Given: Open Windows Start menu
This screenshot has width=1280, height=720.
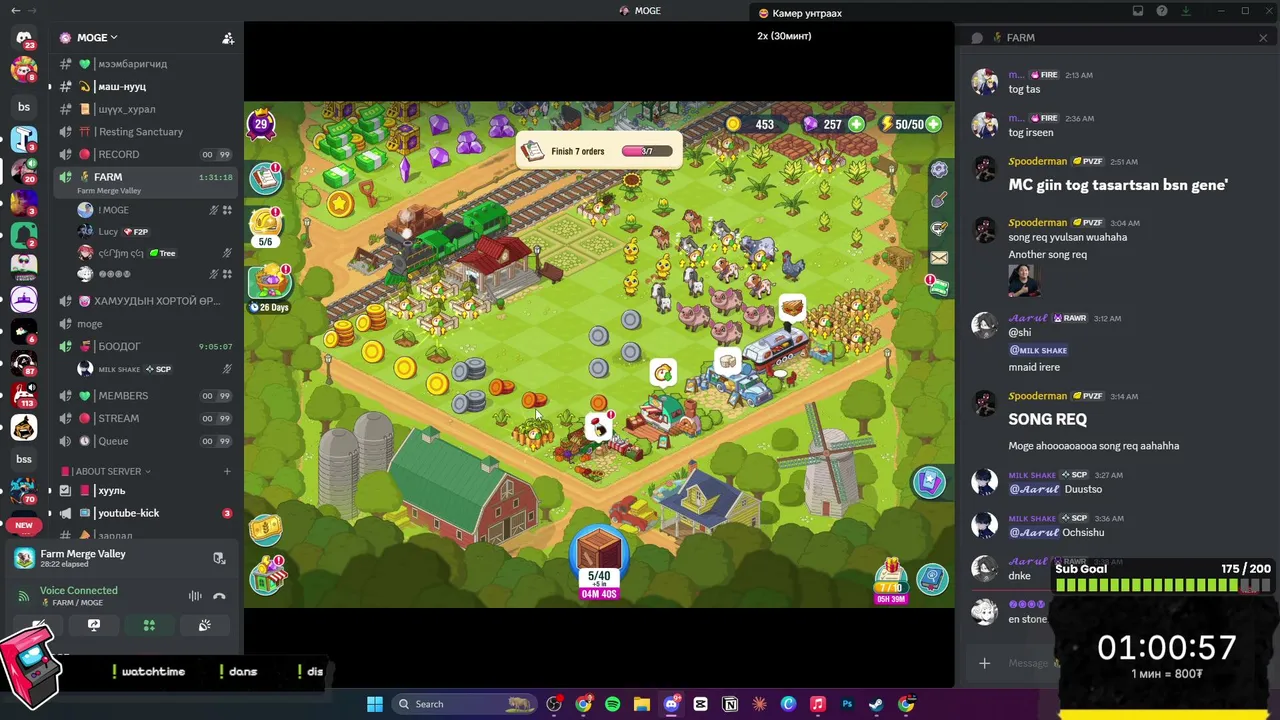Looking at the screenshot, I should pyautogui.click(x=375, y=704).
